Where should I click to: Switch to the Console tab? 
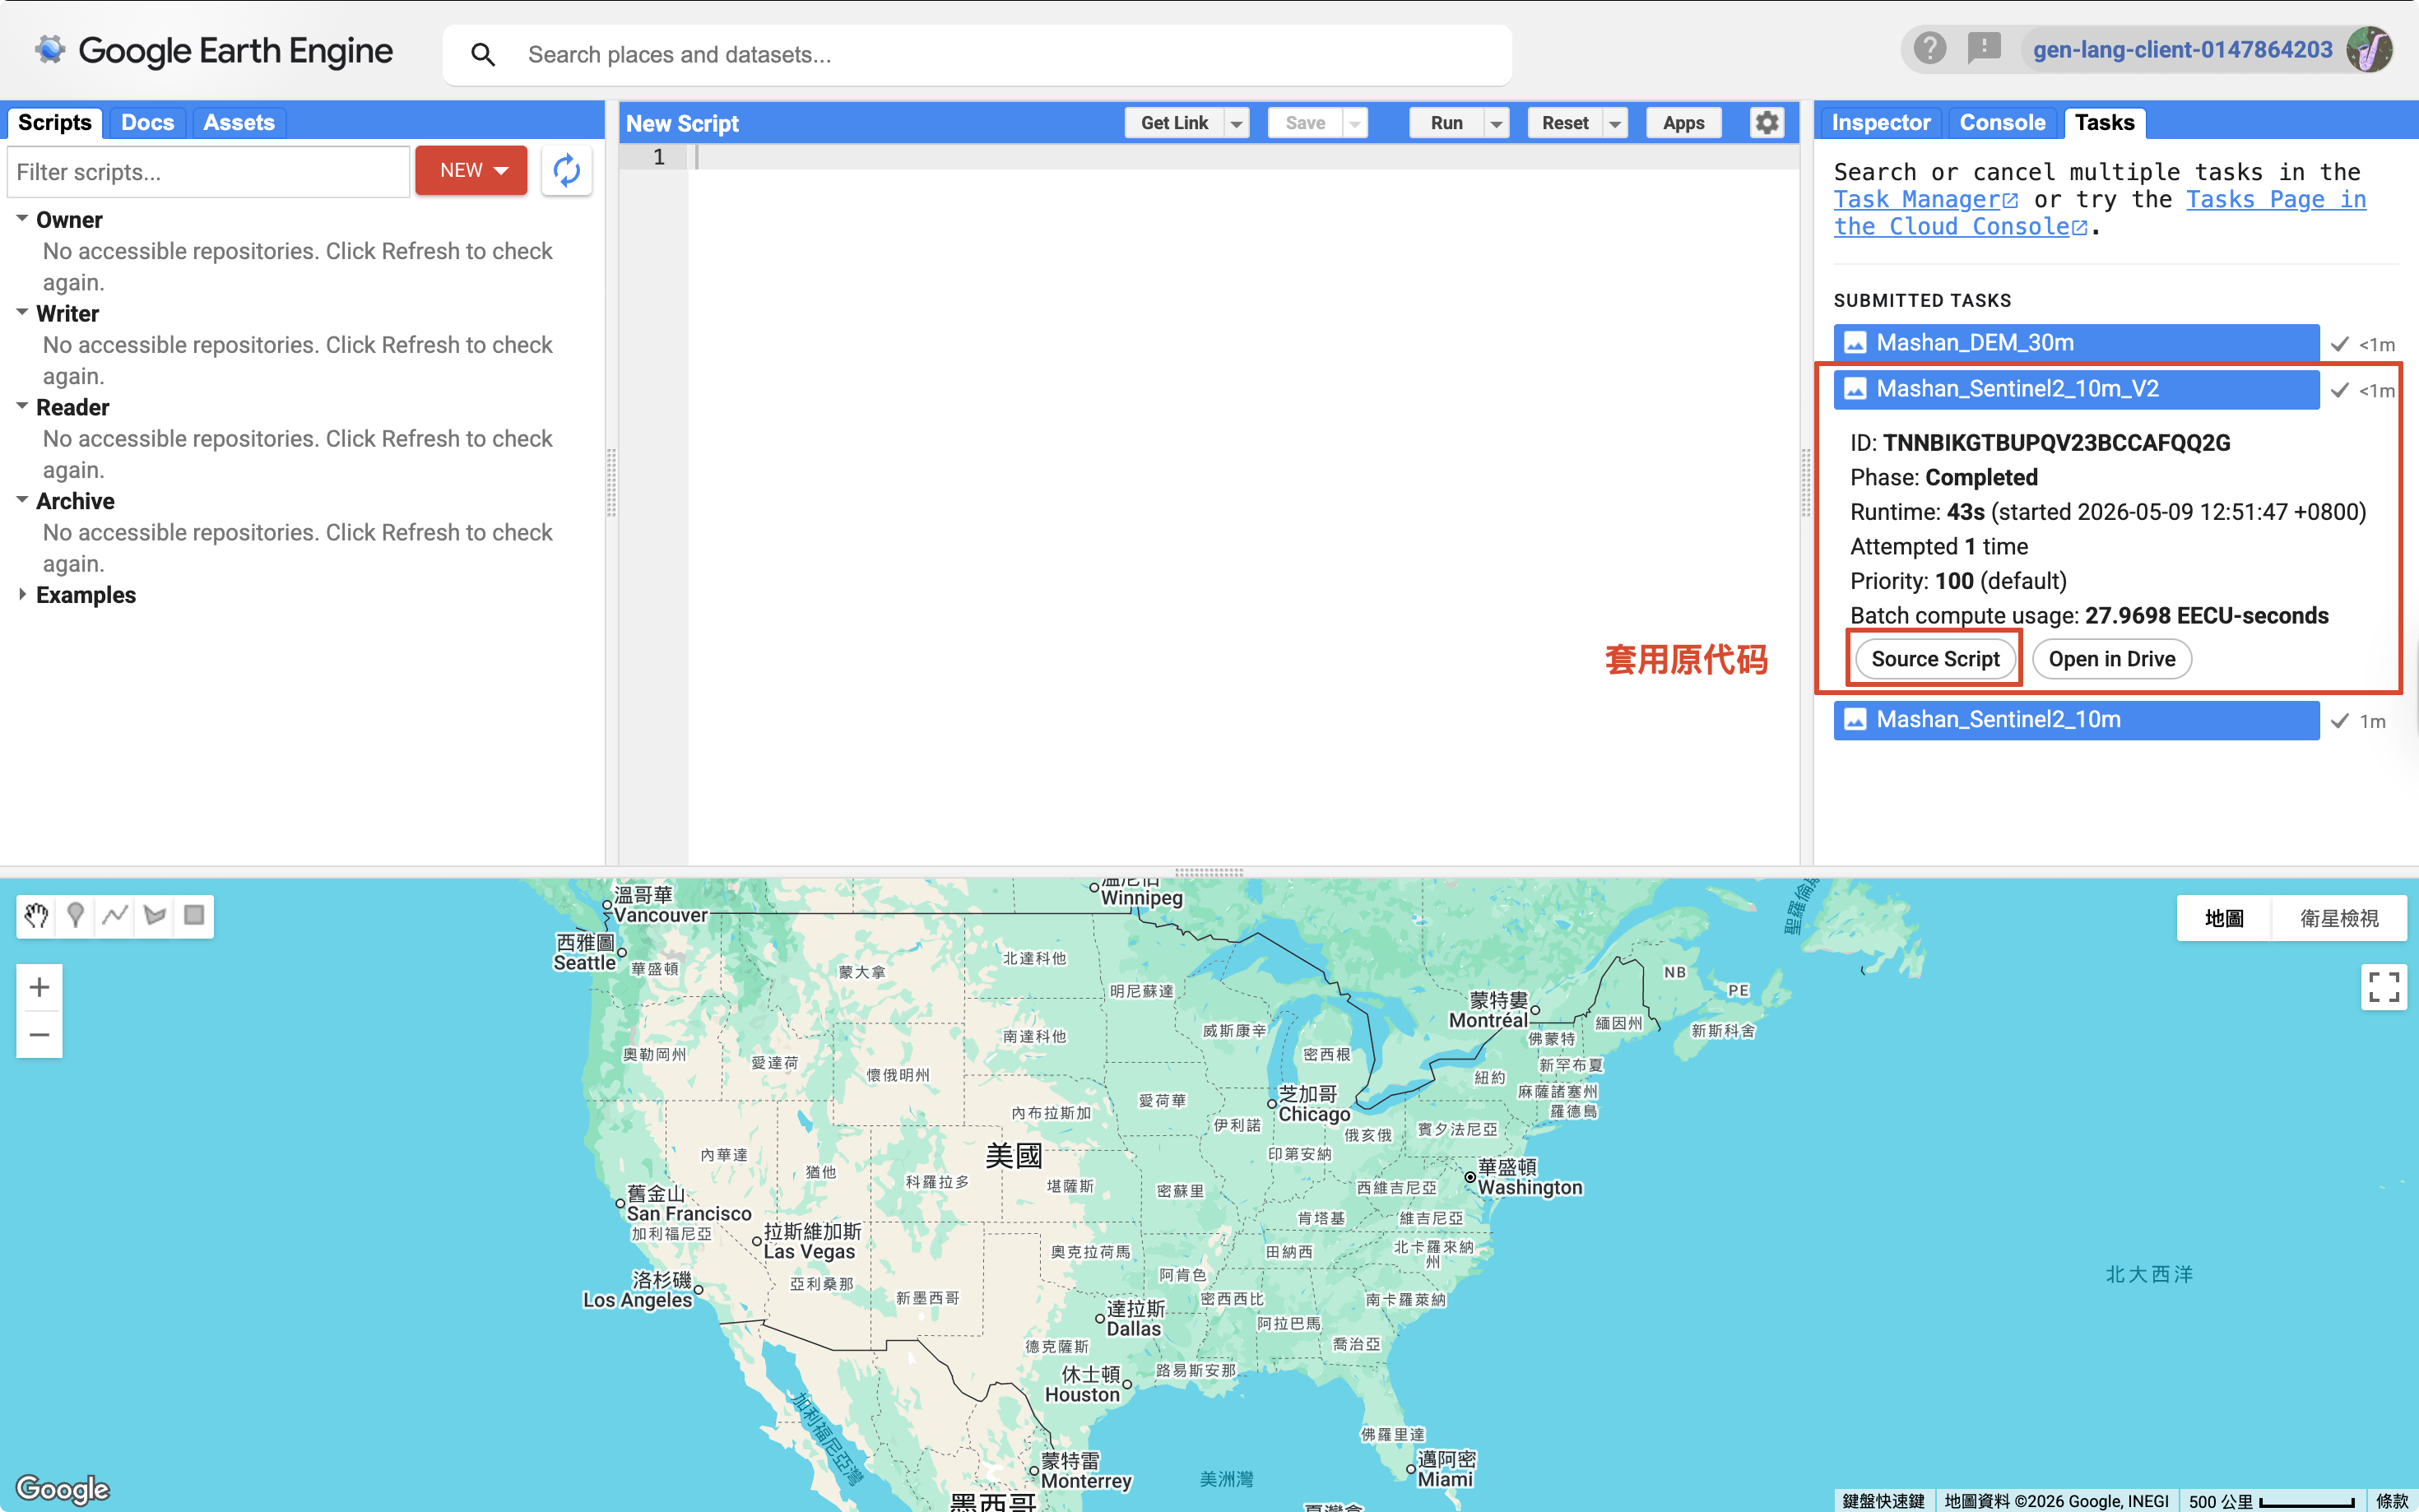tap(2002, 122)
